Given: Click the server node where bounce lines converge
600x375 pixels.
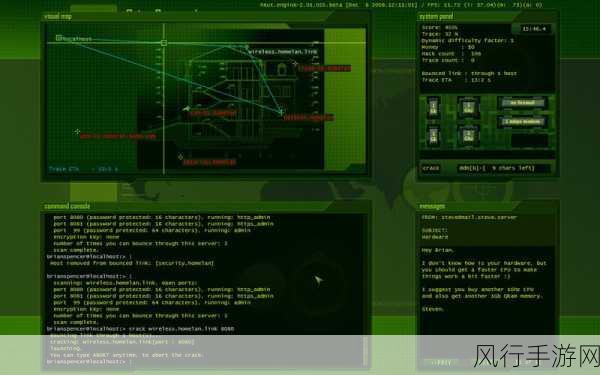Looking at the screenshot, I should click(281, 112).
